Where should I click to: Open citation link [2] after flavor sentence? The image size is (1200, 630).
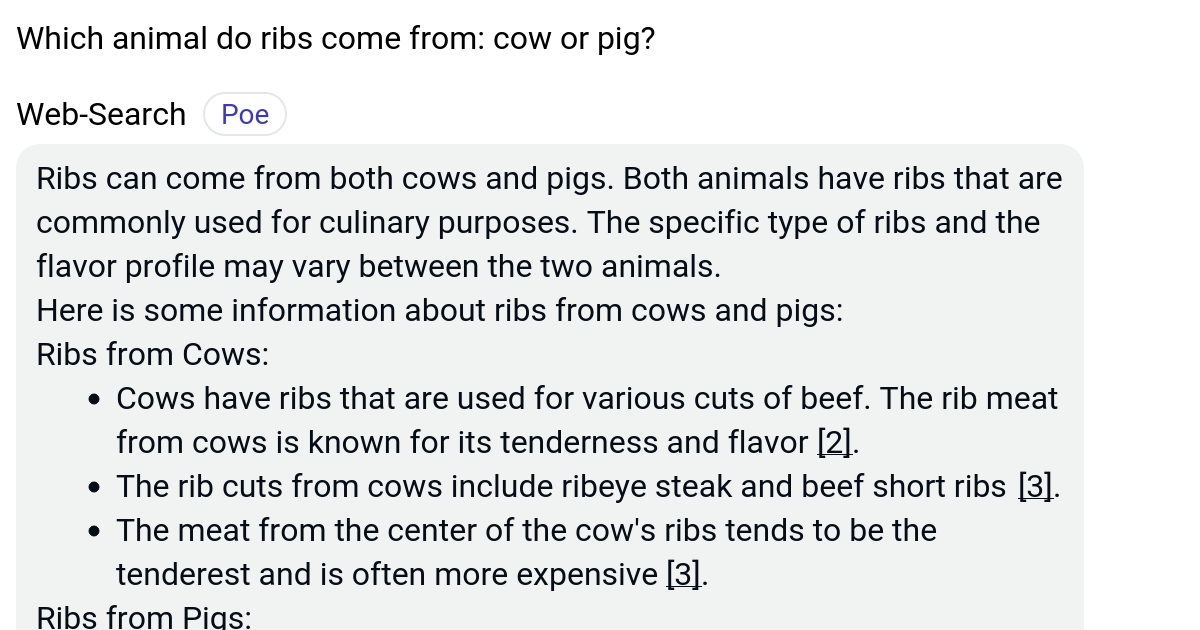tap(834, 442)
